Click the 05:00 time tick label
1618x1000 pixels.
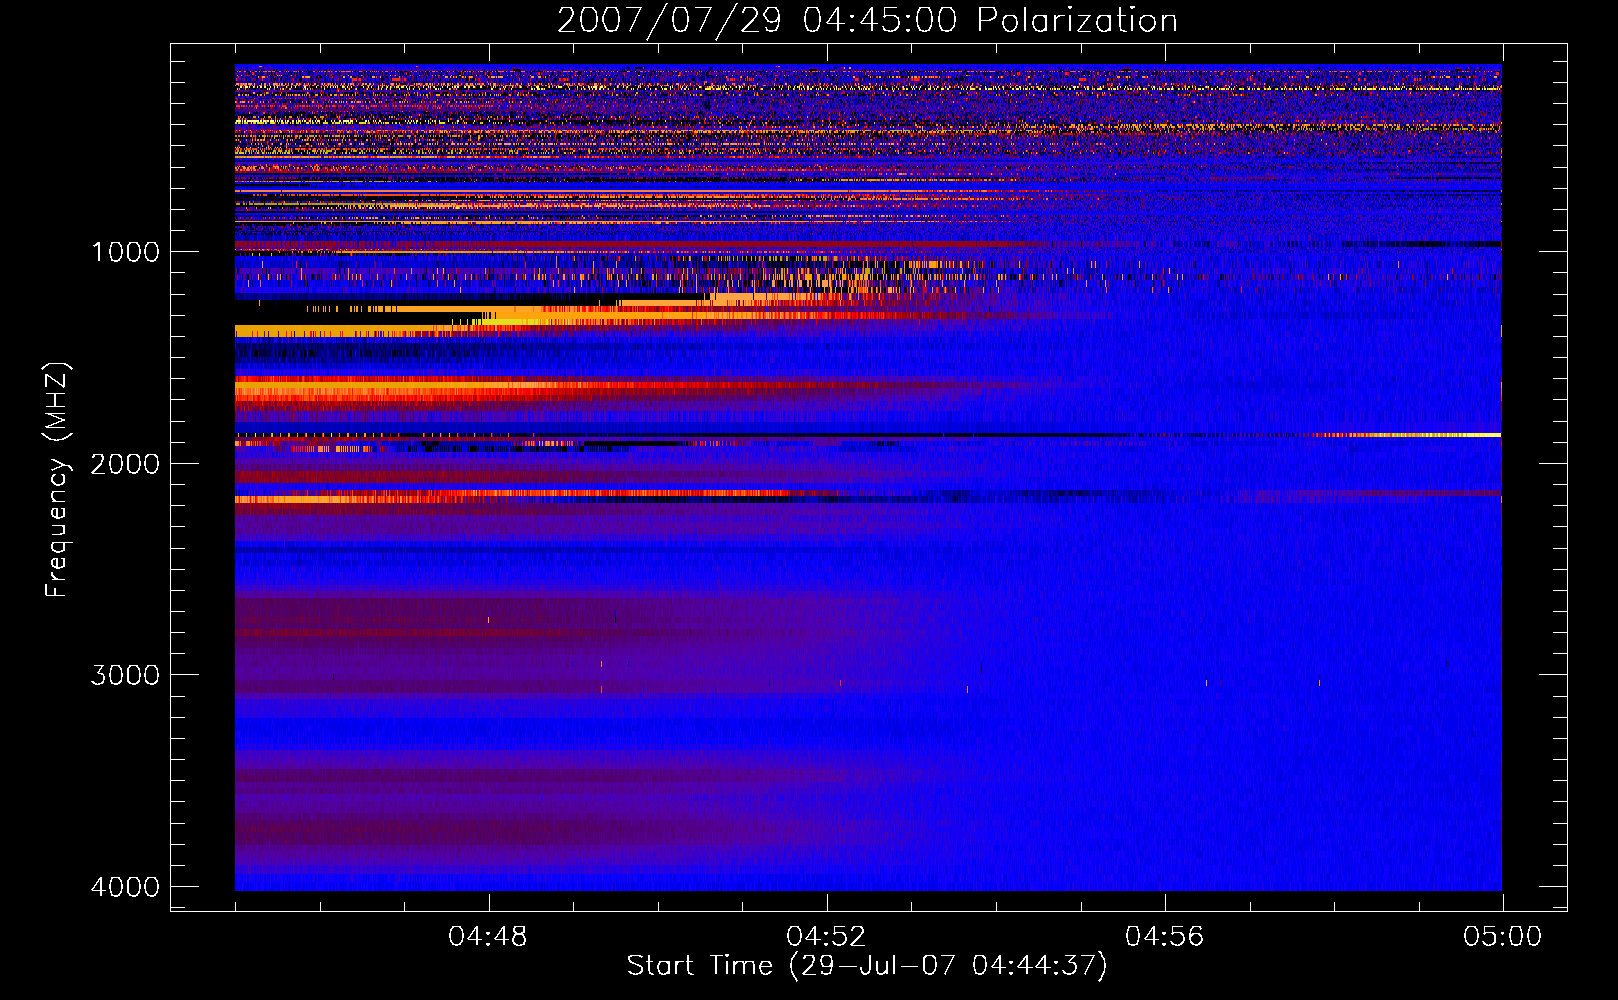click(1502, 937)
